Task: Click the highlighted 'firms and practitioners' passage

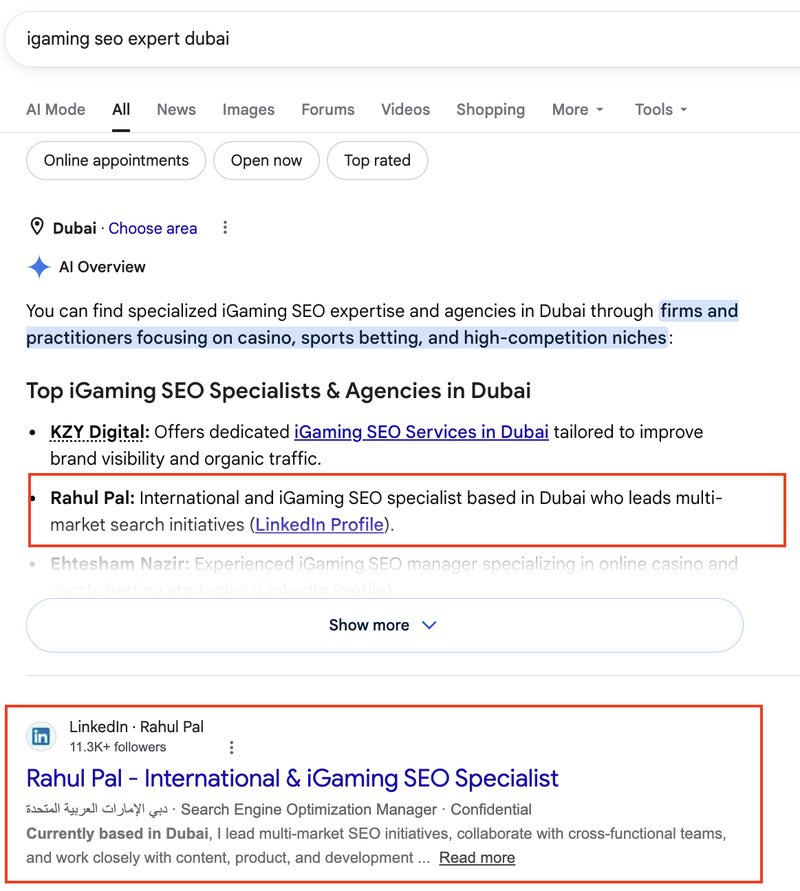Action: point(382,324)
